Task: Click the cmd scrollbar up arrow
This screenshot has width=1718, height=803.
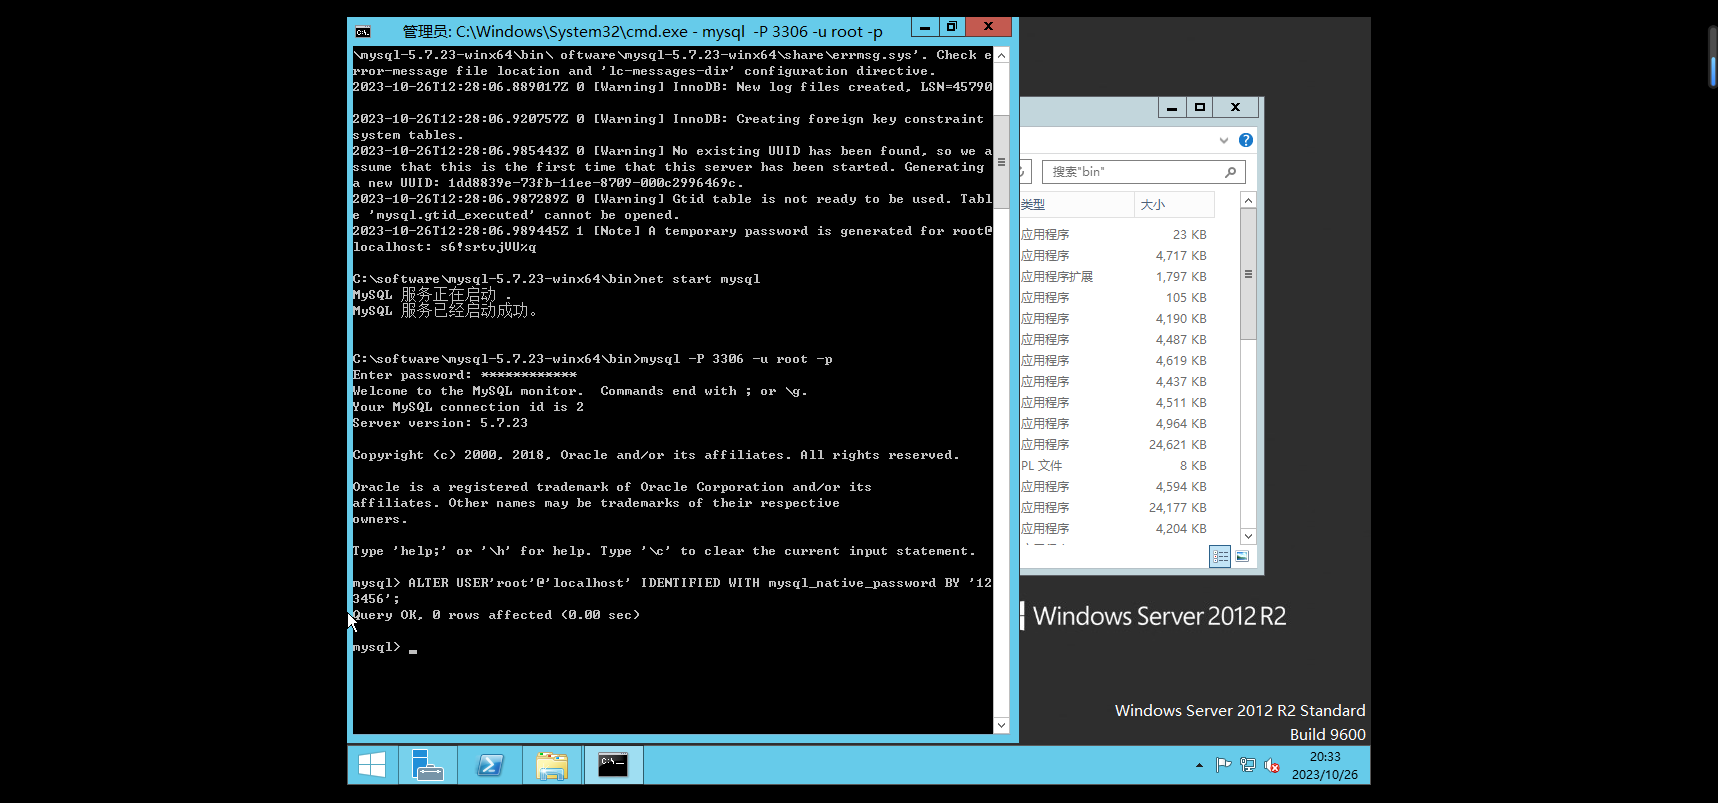Action: click(1001, 55)
